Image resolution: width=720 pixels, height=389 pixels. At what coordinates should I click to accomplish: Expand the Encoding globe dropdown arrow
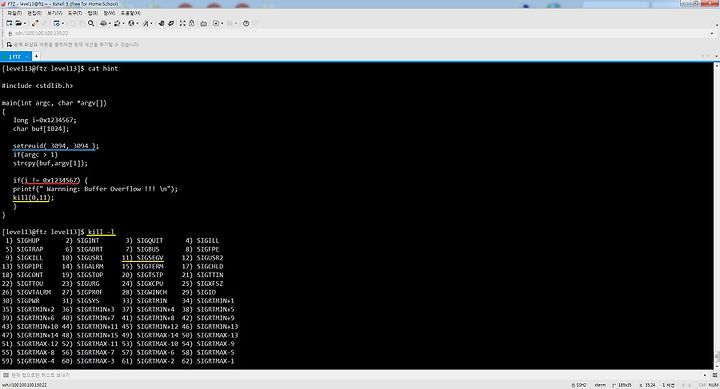pyautogui.click(x=137, y=23)
